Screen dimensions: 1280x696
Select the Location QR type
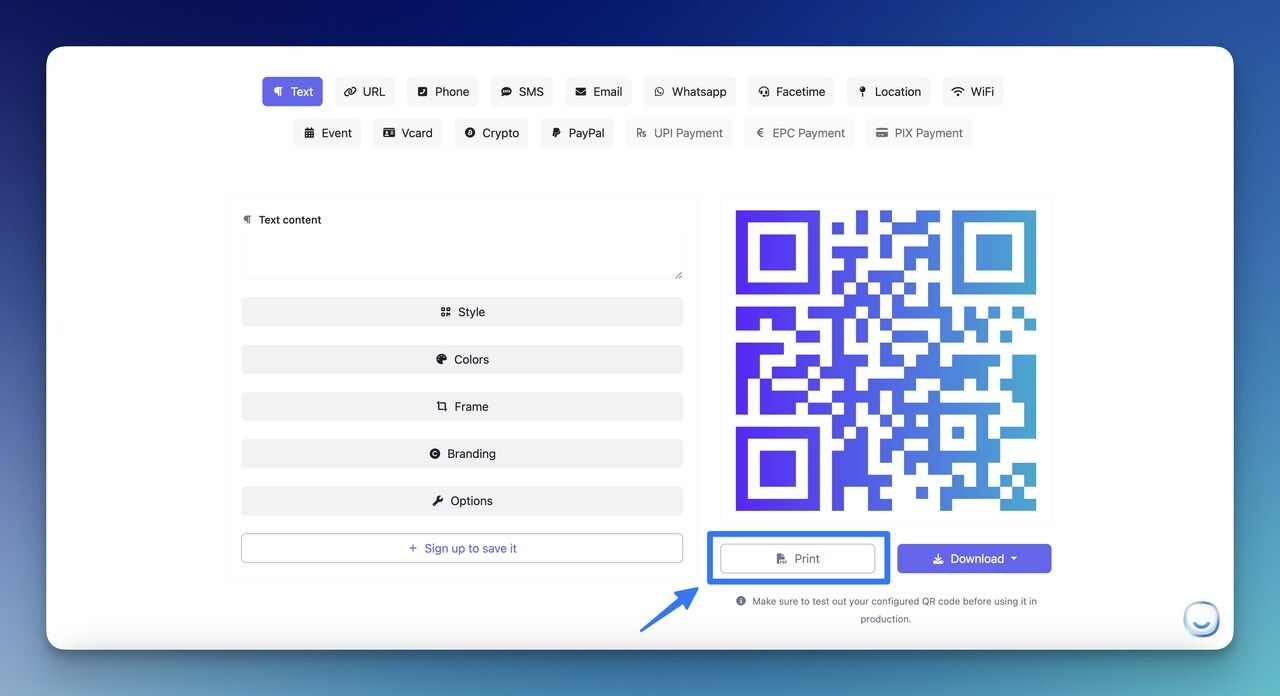888,92
